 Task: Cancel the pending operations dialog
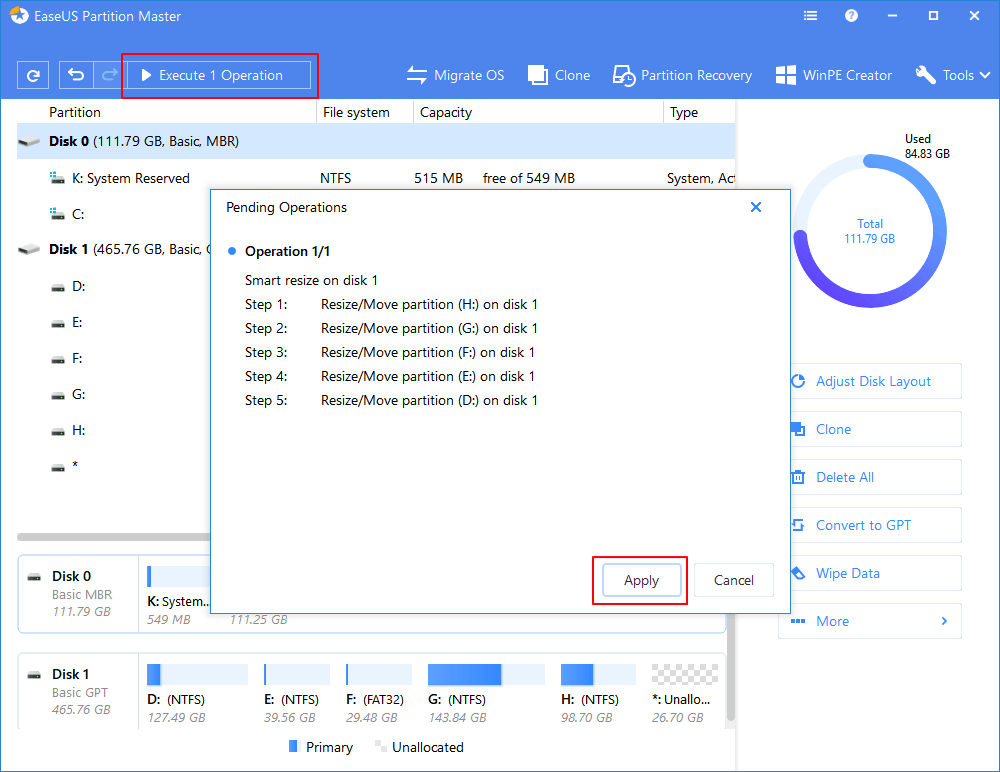[733, 580]
